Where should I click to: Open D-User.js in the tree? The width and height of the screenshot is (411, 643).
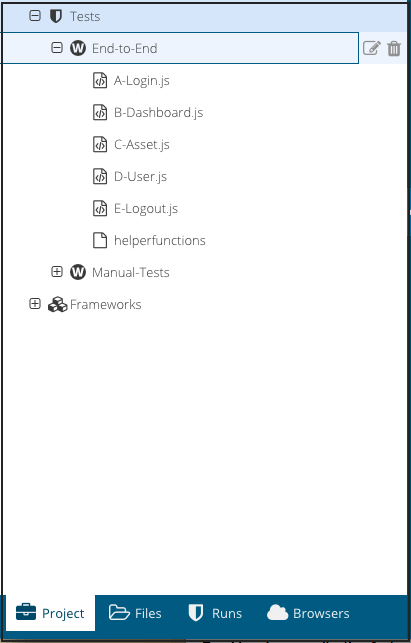click(140, 176)
